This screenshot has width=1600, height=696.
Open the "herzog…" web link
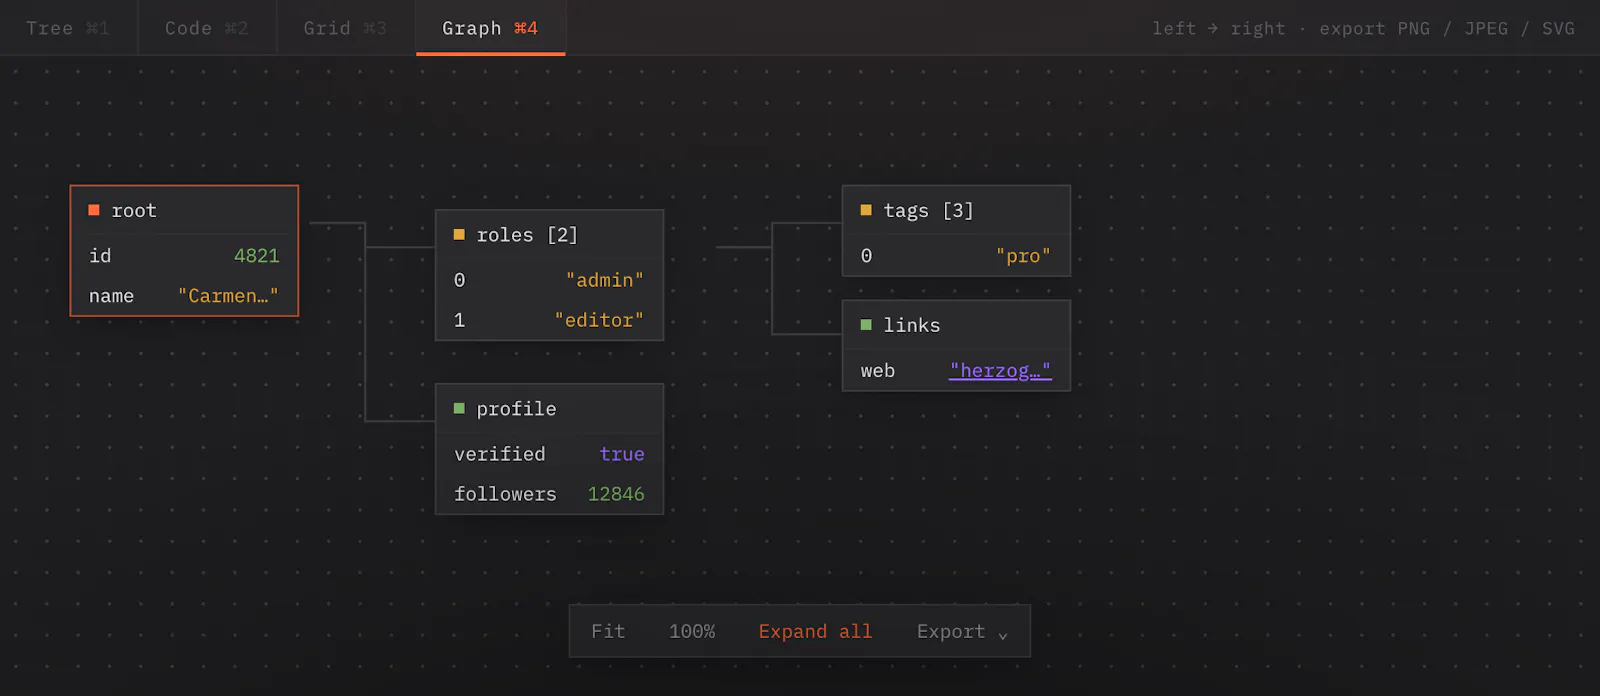1000,371
